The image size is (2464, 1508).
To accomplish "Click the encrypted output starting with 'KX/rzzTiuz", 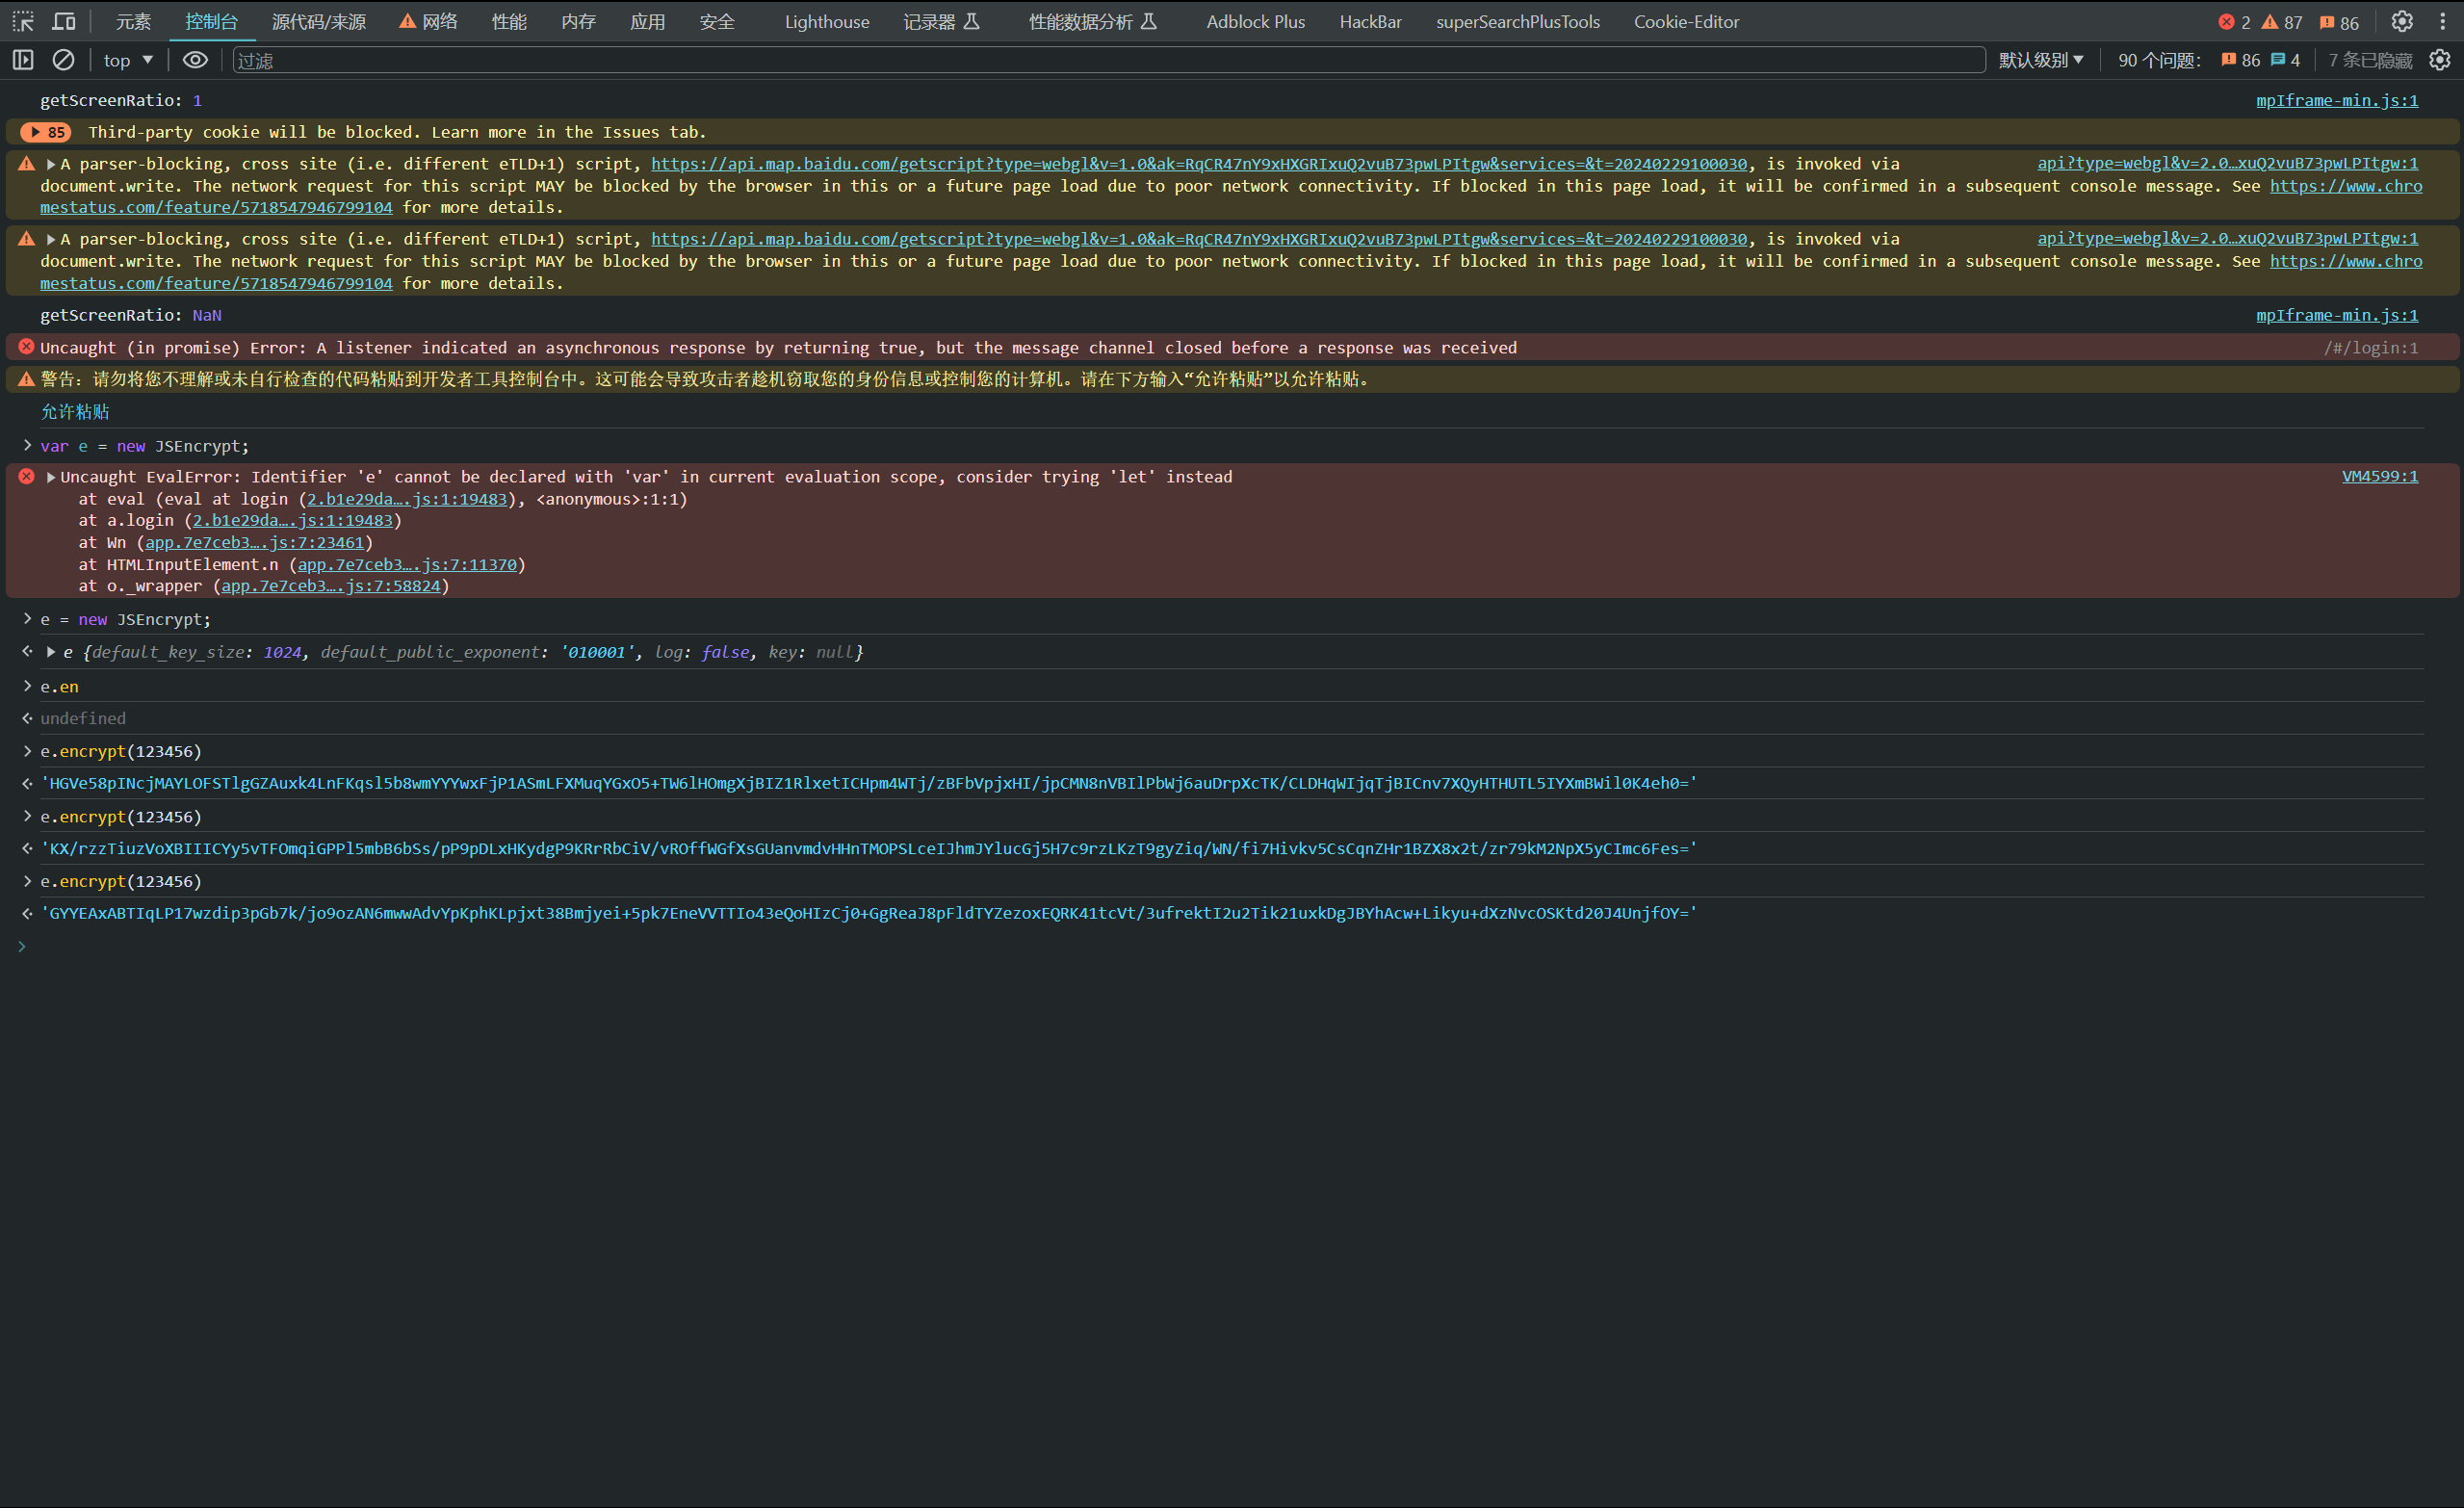I will click(868, 848).
